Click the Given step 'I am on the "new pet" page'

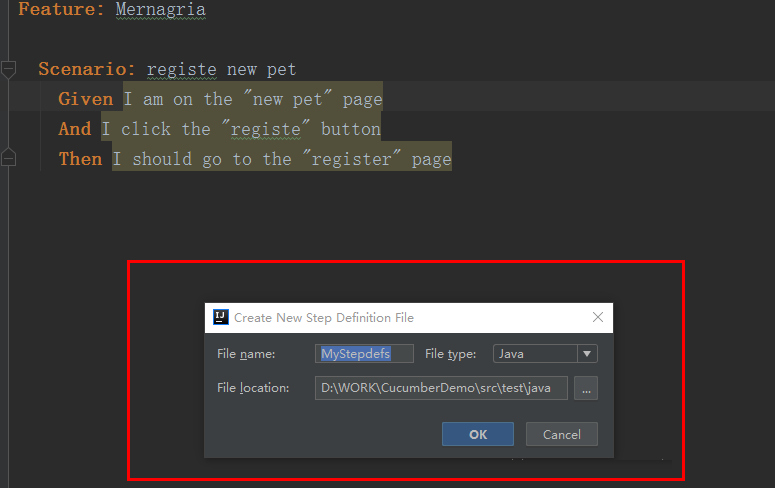(253, 99)
